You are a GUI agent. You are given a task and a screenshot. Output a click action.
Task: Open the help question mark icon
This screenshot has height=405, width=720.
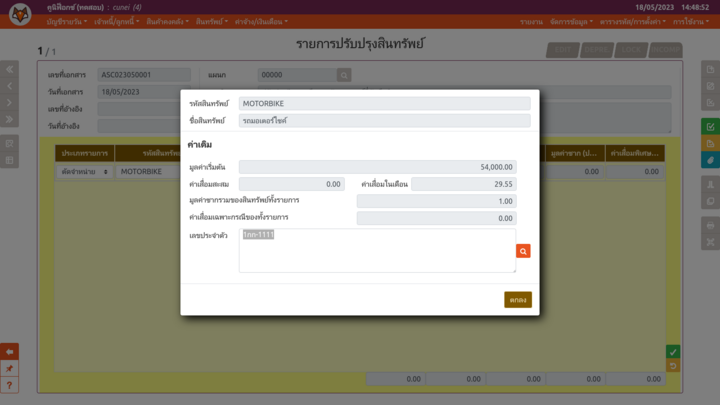(9, 385)
